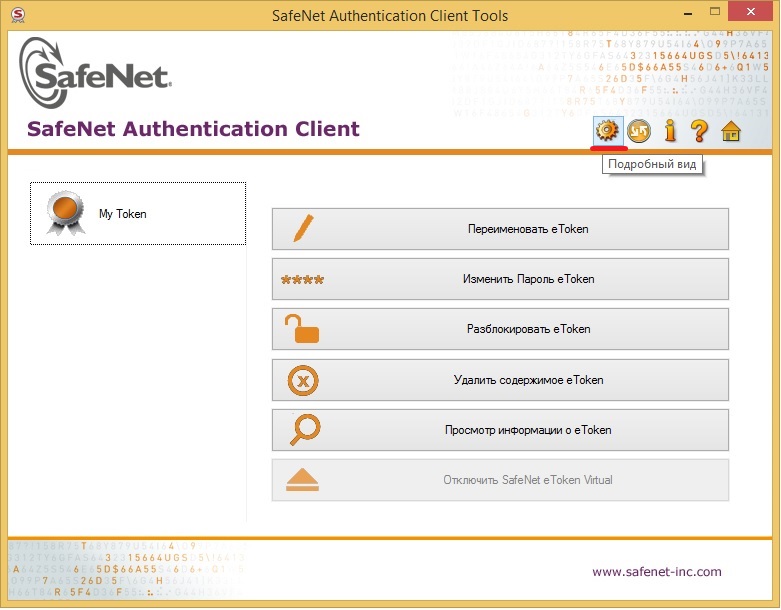Click Просмотр информации о eToken button
Screen dimensions: 781x610
tap(500, 430)
